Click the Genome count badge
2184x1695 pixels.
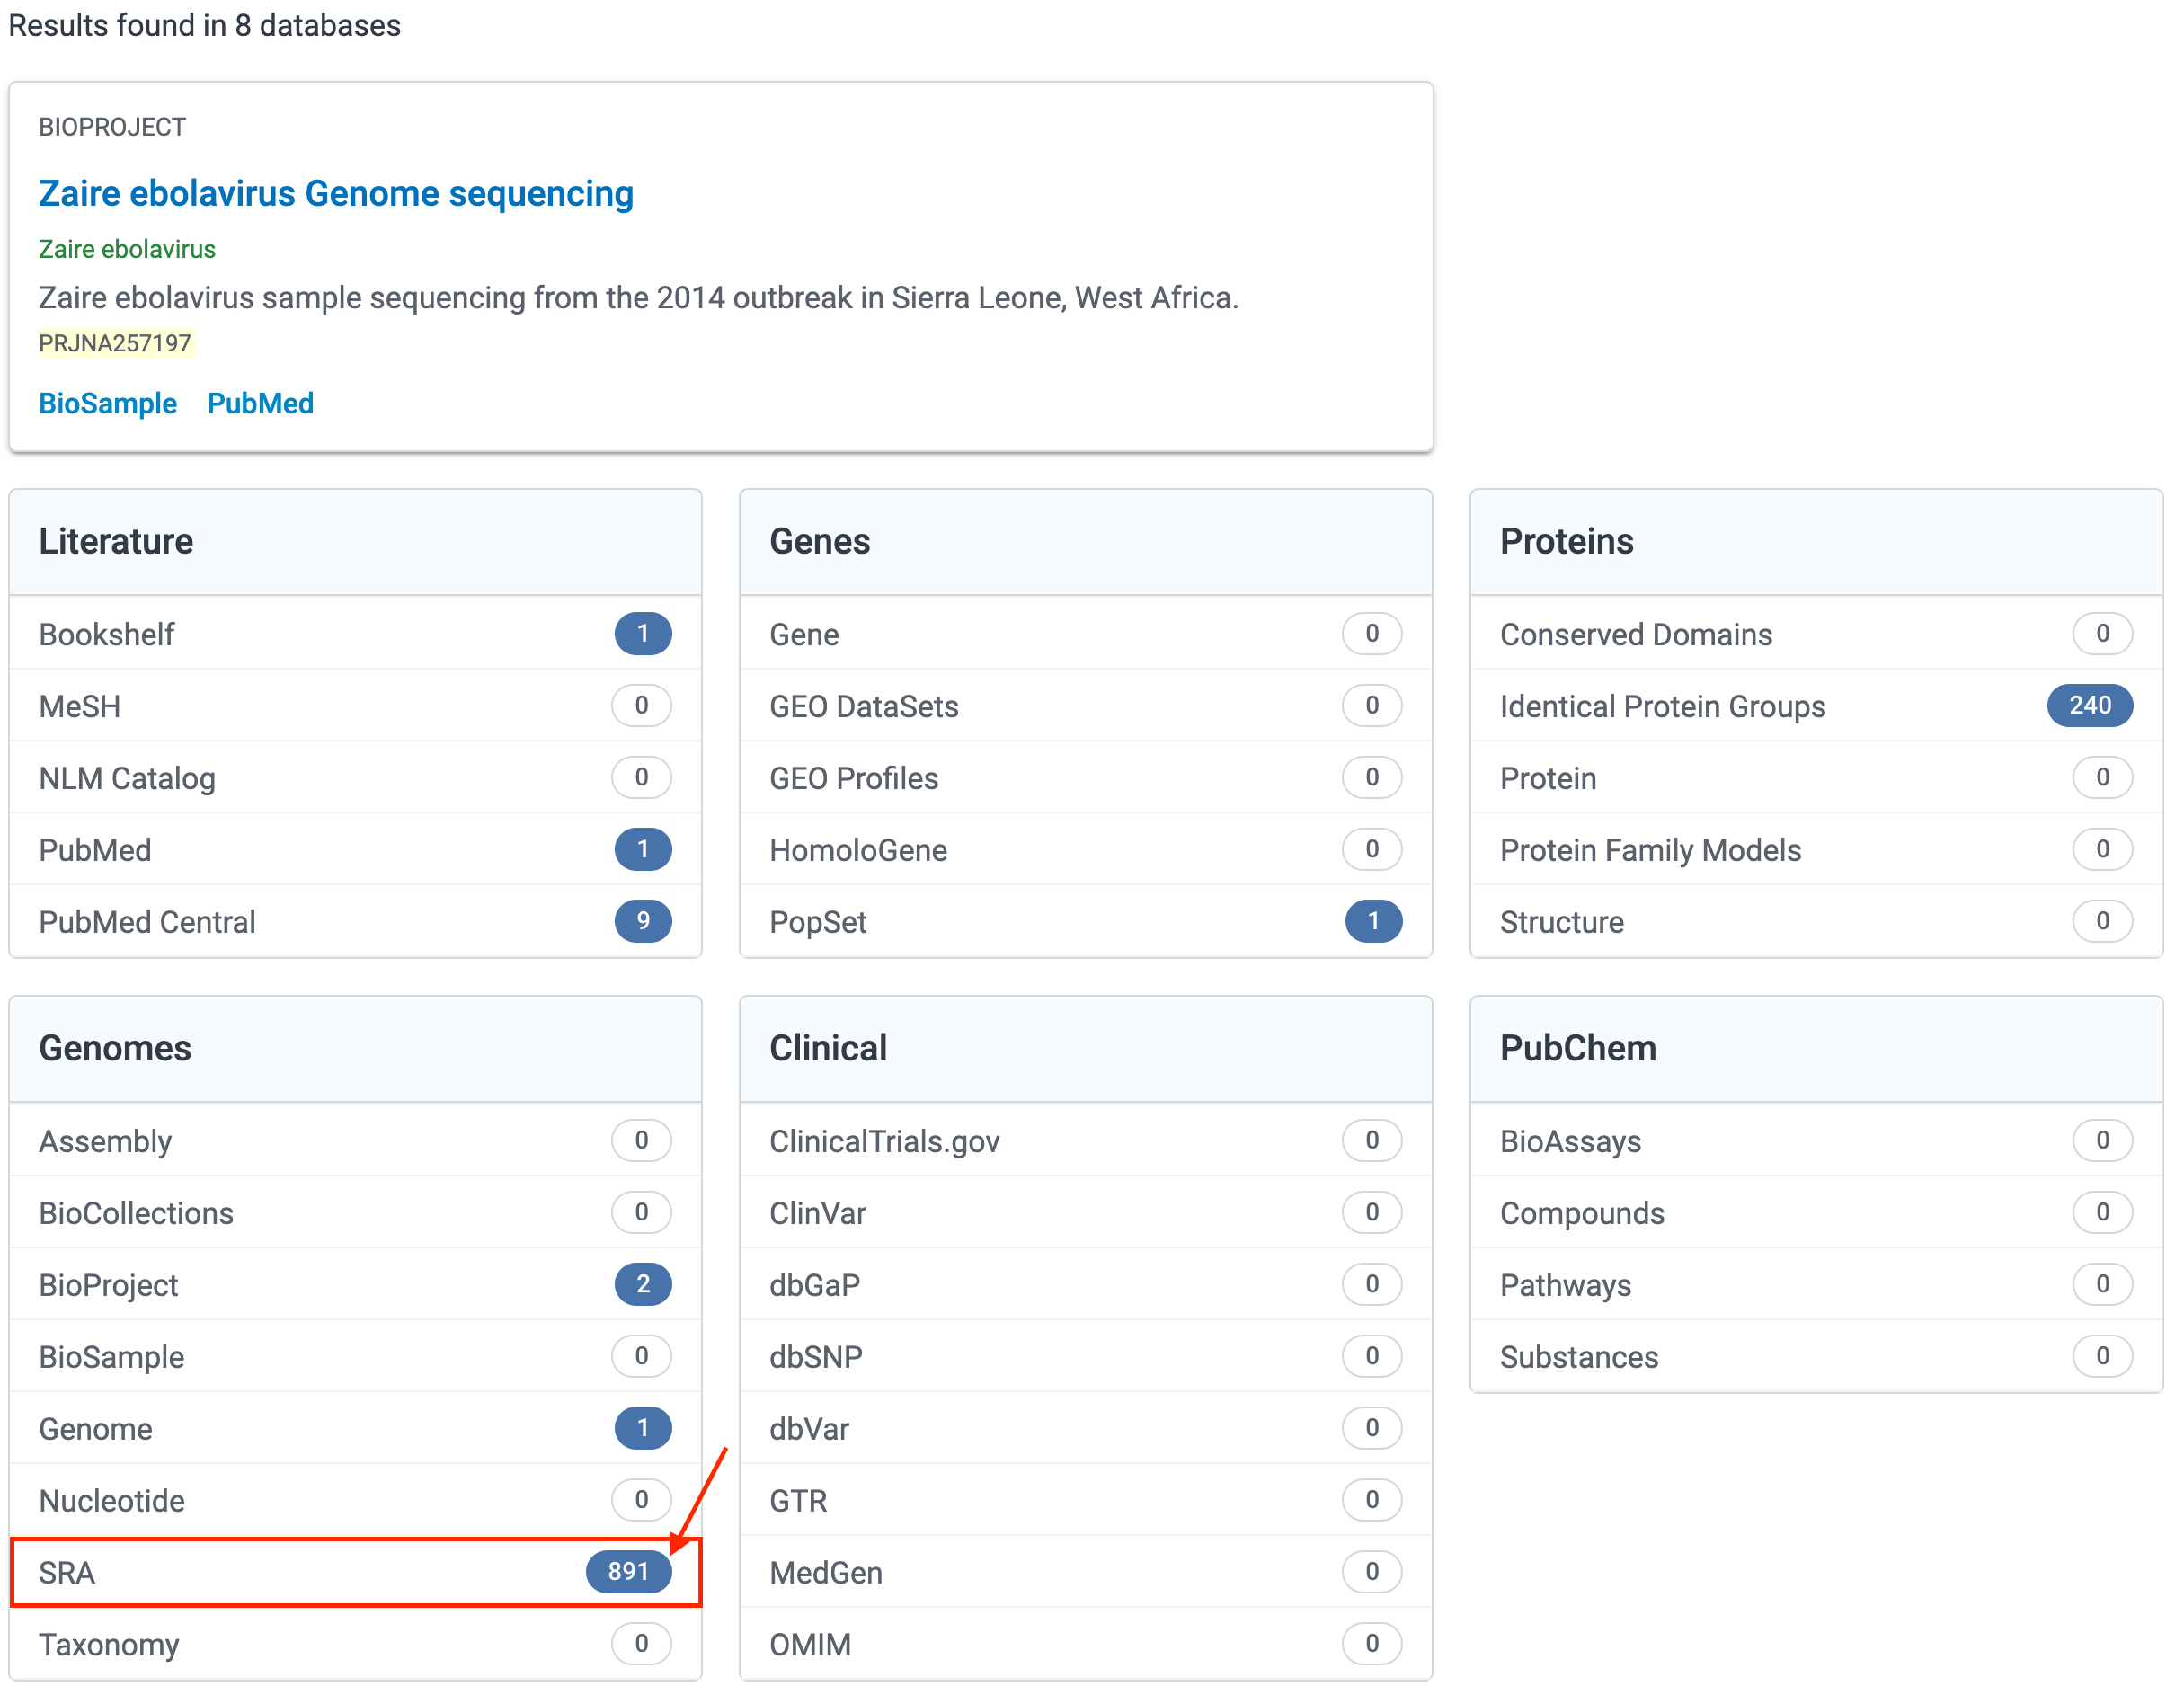point(642,1428)
